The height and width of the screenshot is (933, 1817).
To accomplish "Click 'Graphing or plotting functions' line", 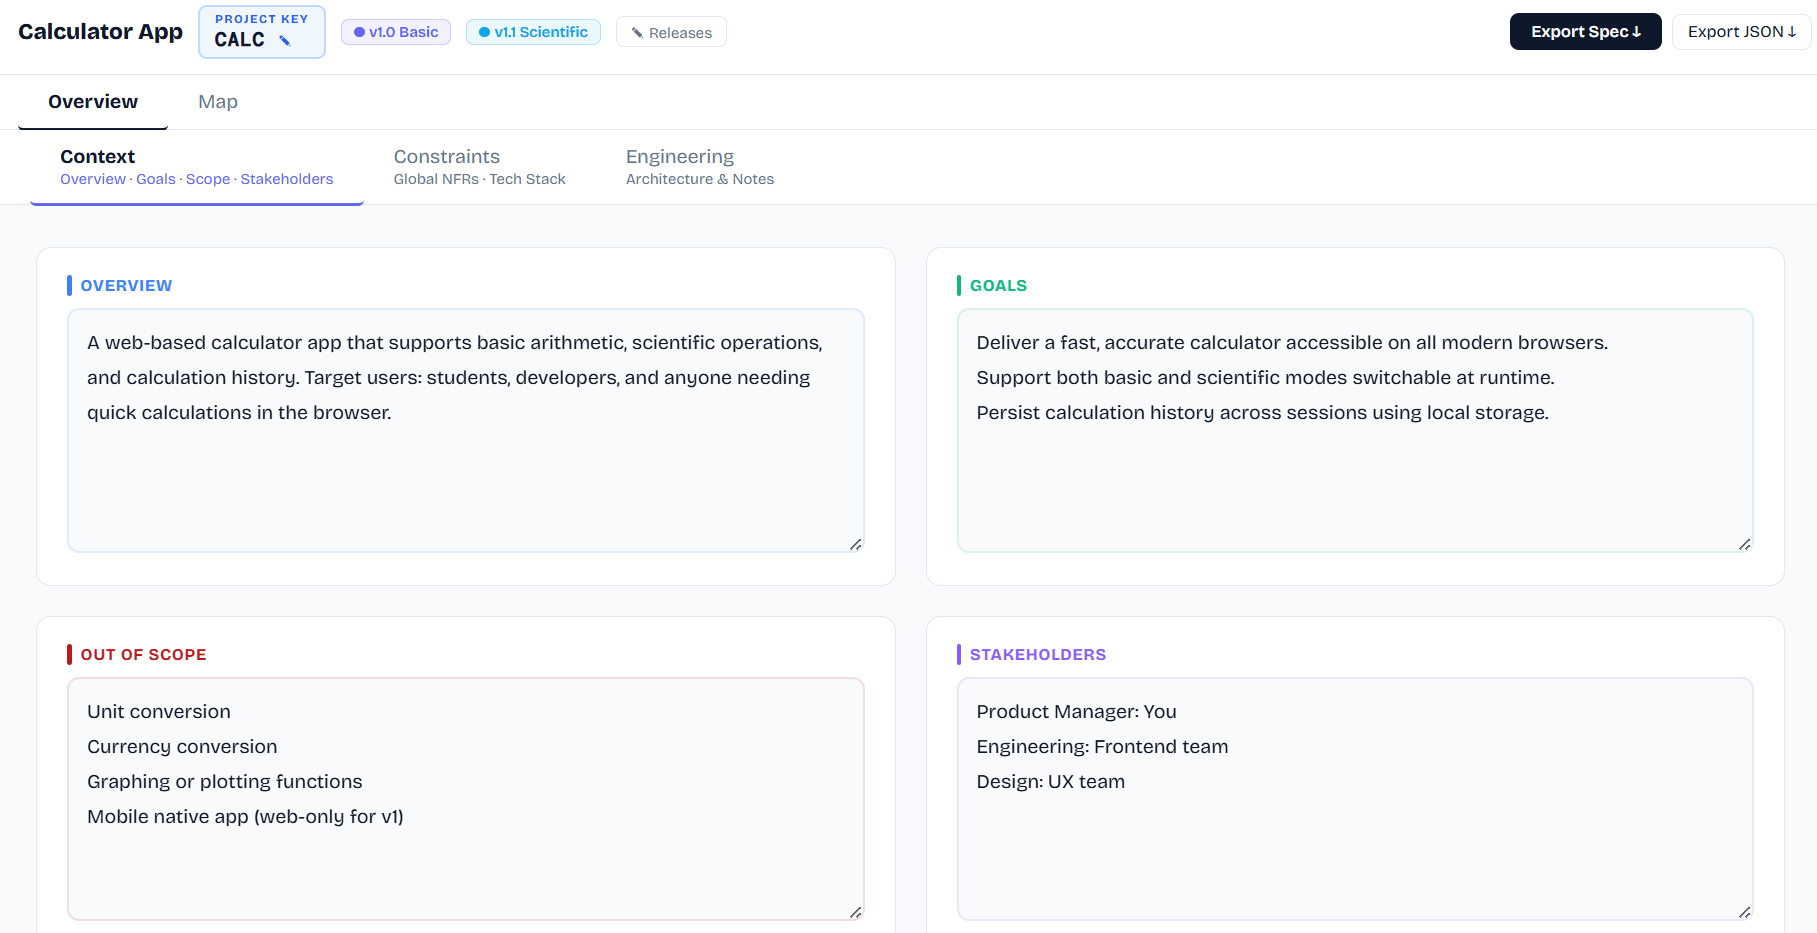I will point(225,782).
